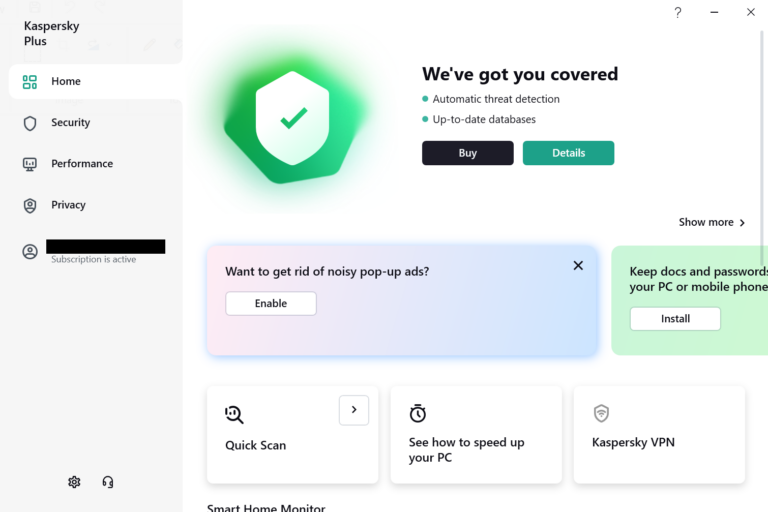
Task: Click the green Details button
Action: [568, 153]
